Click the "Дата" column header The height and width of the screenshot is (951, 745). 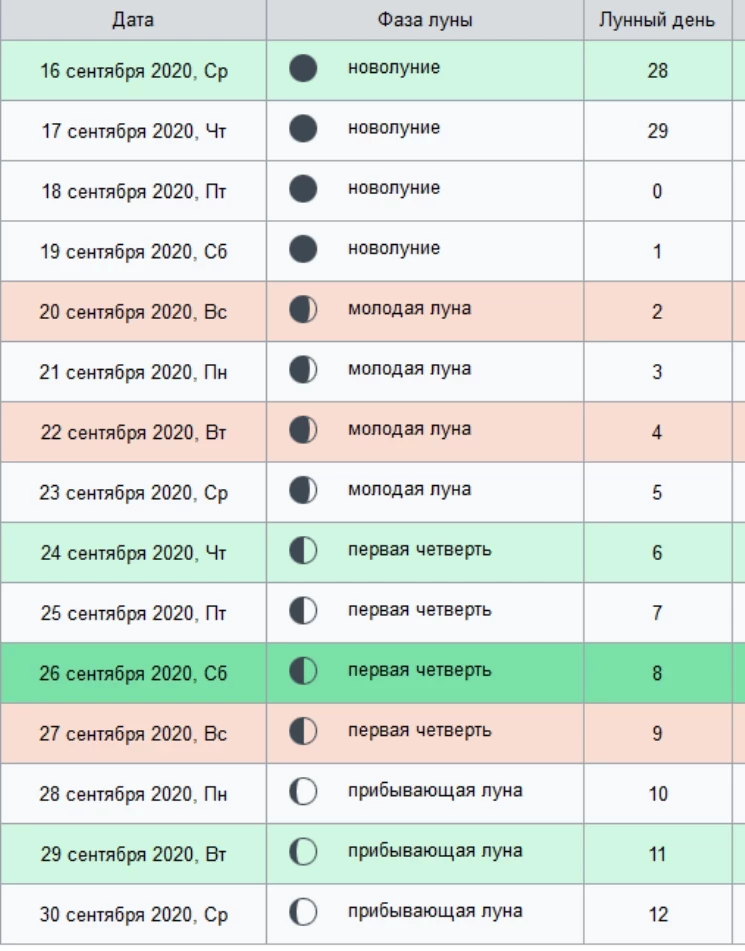[x=133, y=20]
